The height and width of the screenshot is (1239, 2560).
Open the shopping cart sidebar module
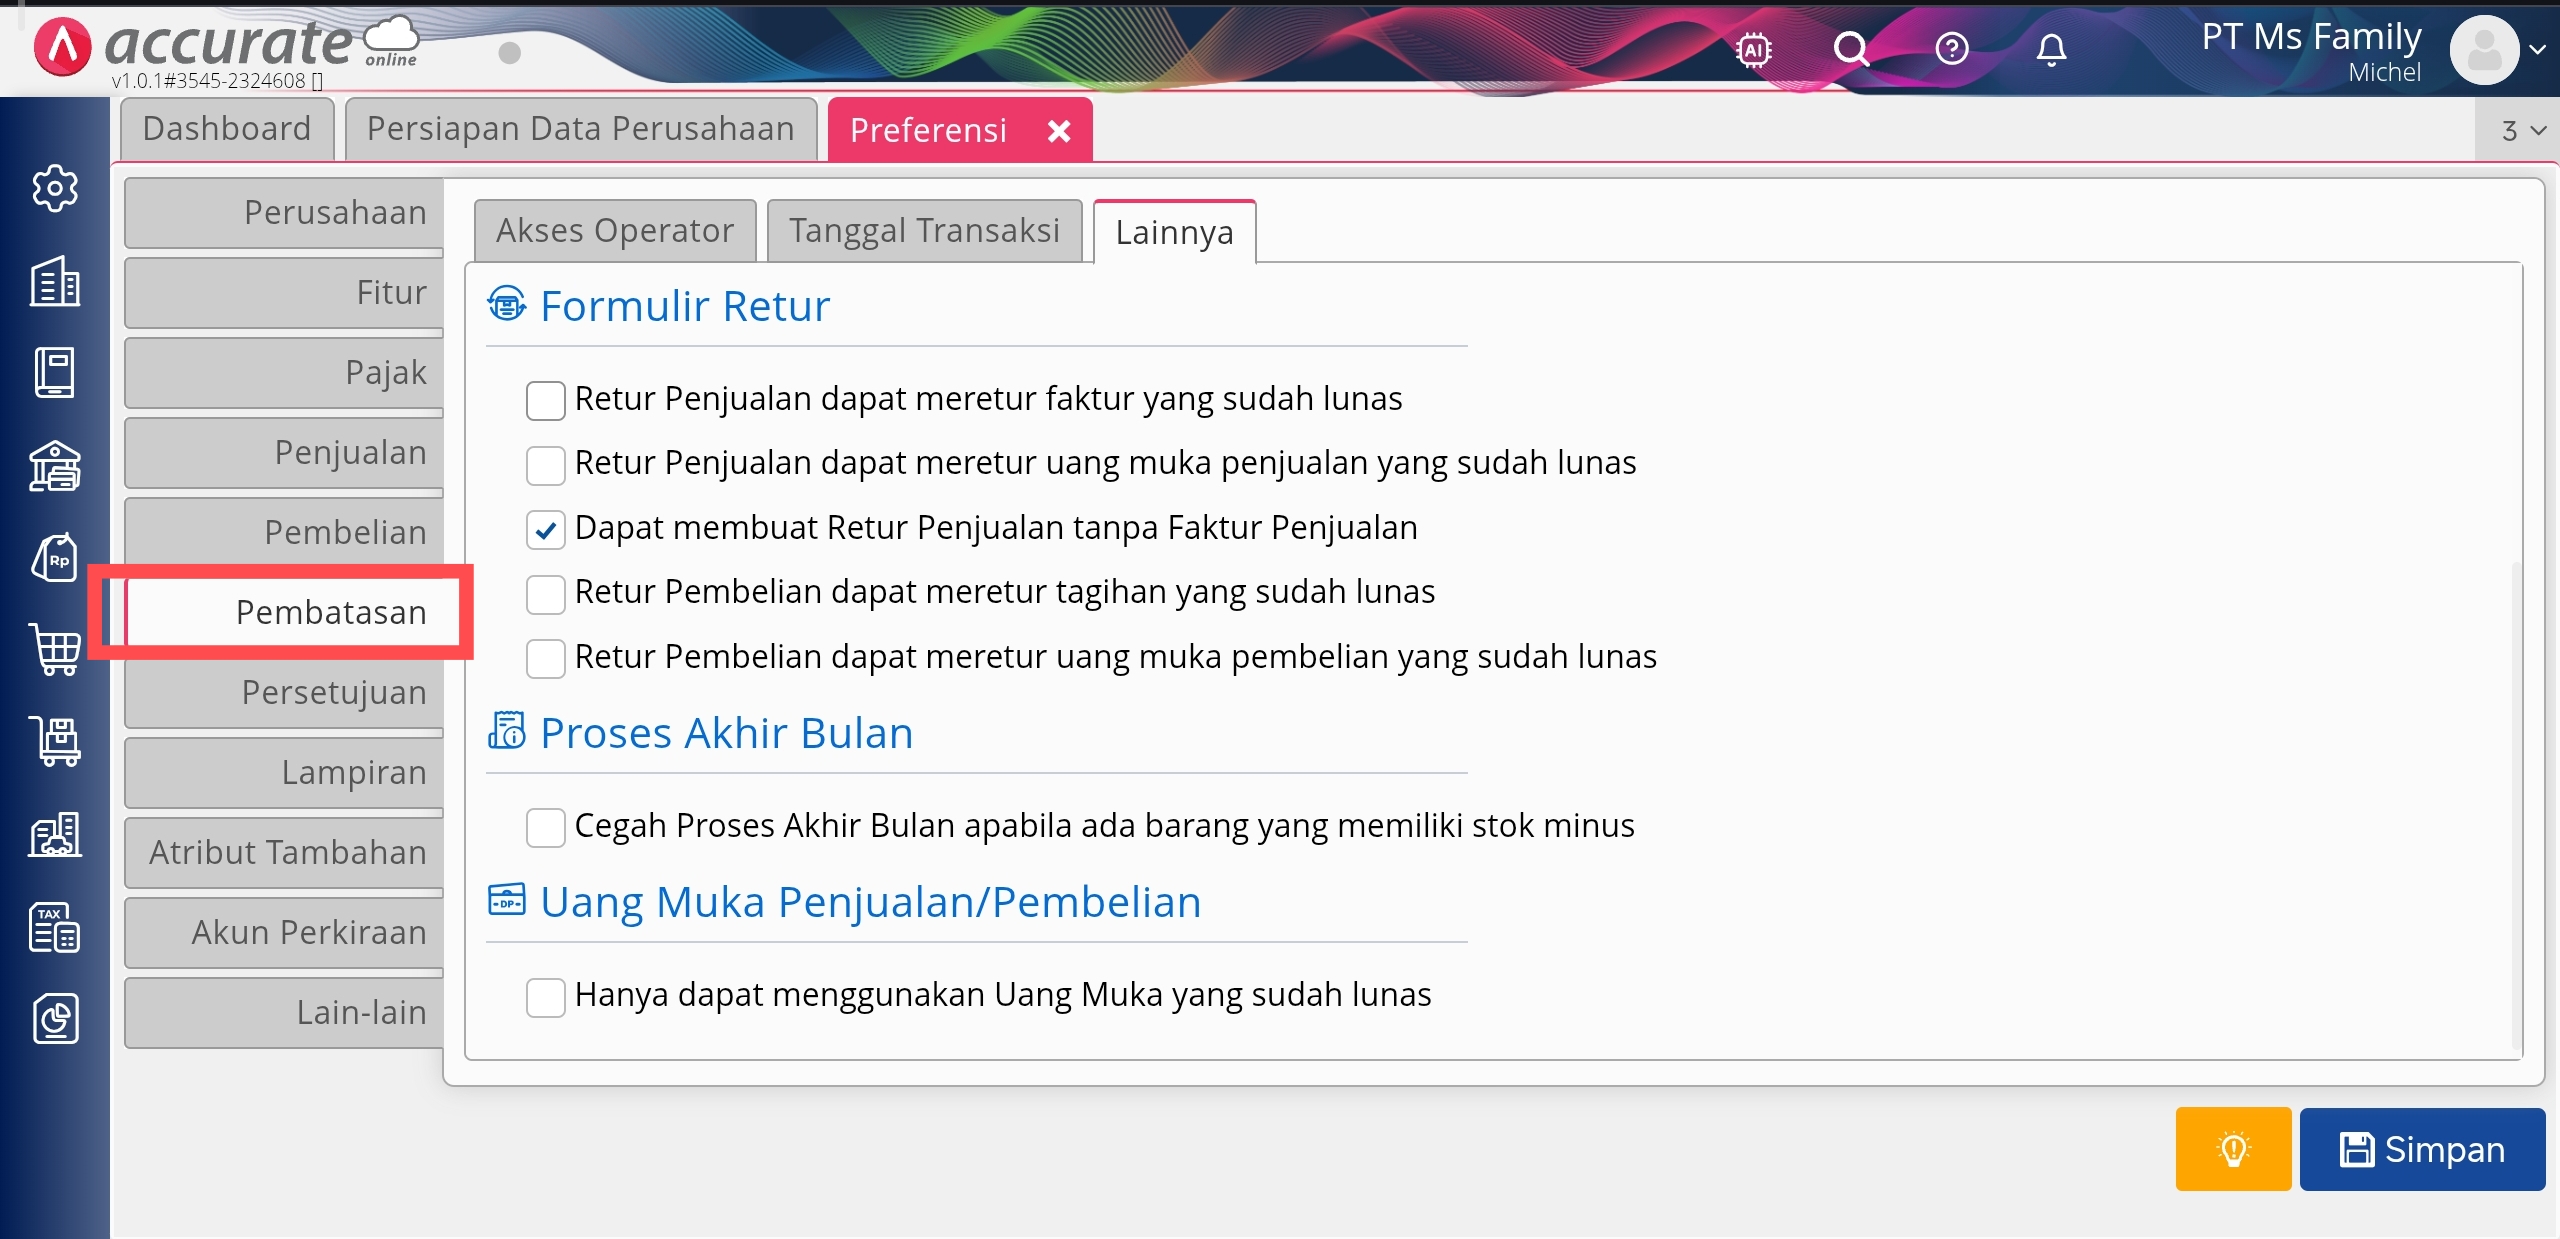55,650
